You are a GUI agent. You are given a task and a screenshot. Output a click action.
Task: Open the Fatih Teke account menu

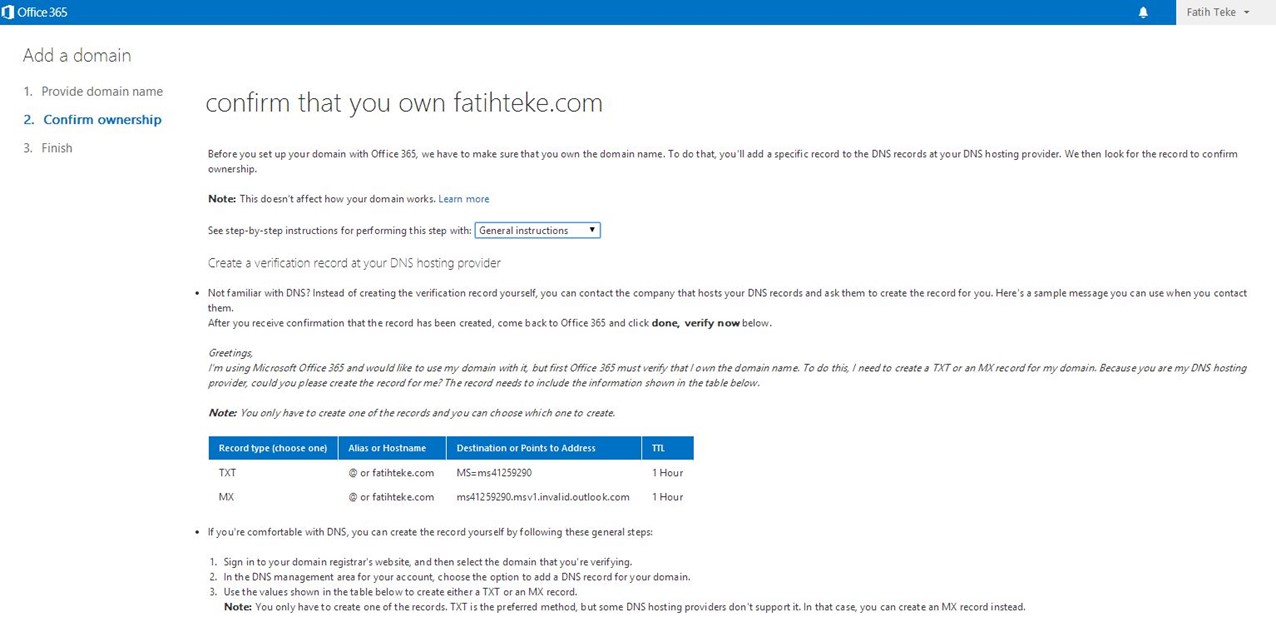coord(1218,12)
